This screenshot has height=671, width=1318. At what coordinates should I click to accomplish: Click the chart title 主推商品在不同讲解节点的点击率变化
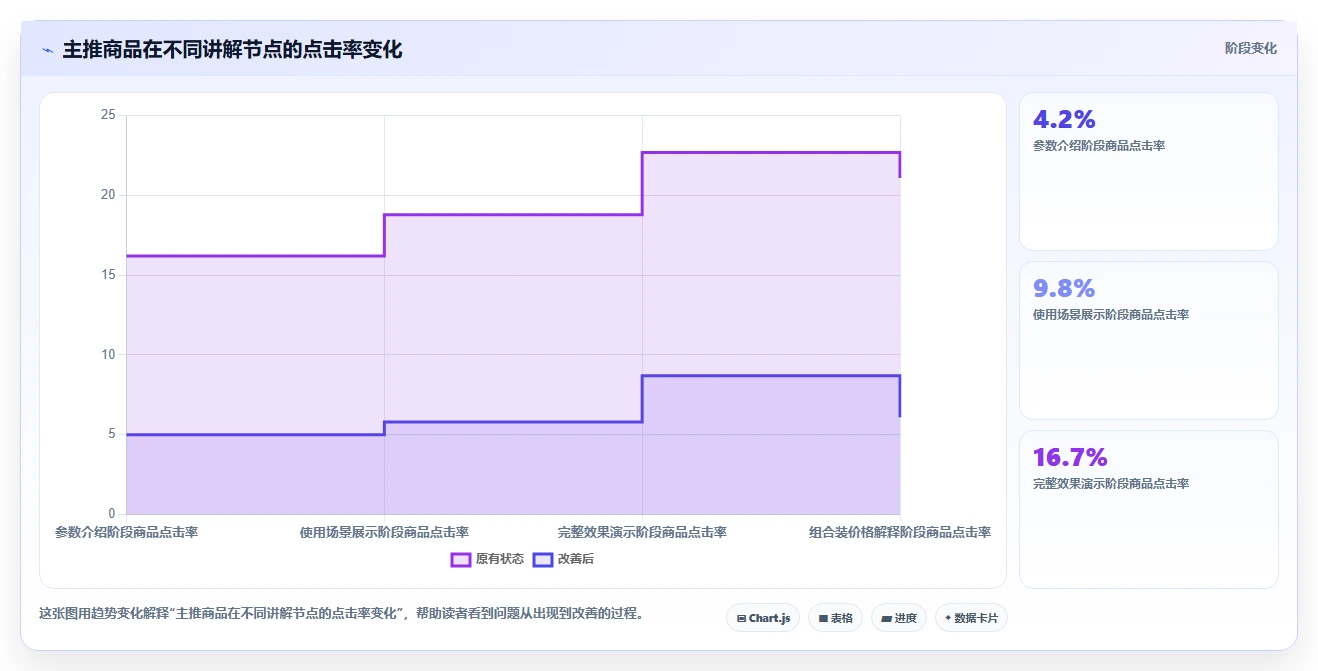click(232, 50)
